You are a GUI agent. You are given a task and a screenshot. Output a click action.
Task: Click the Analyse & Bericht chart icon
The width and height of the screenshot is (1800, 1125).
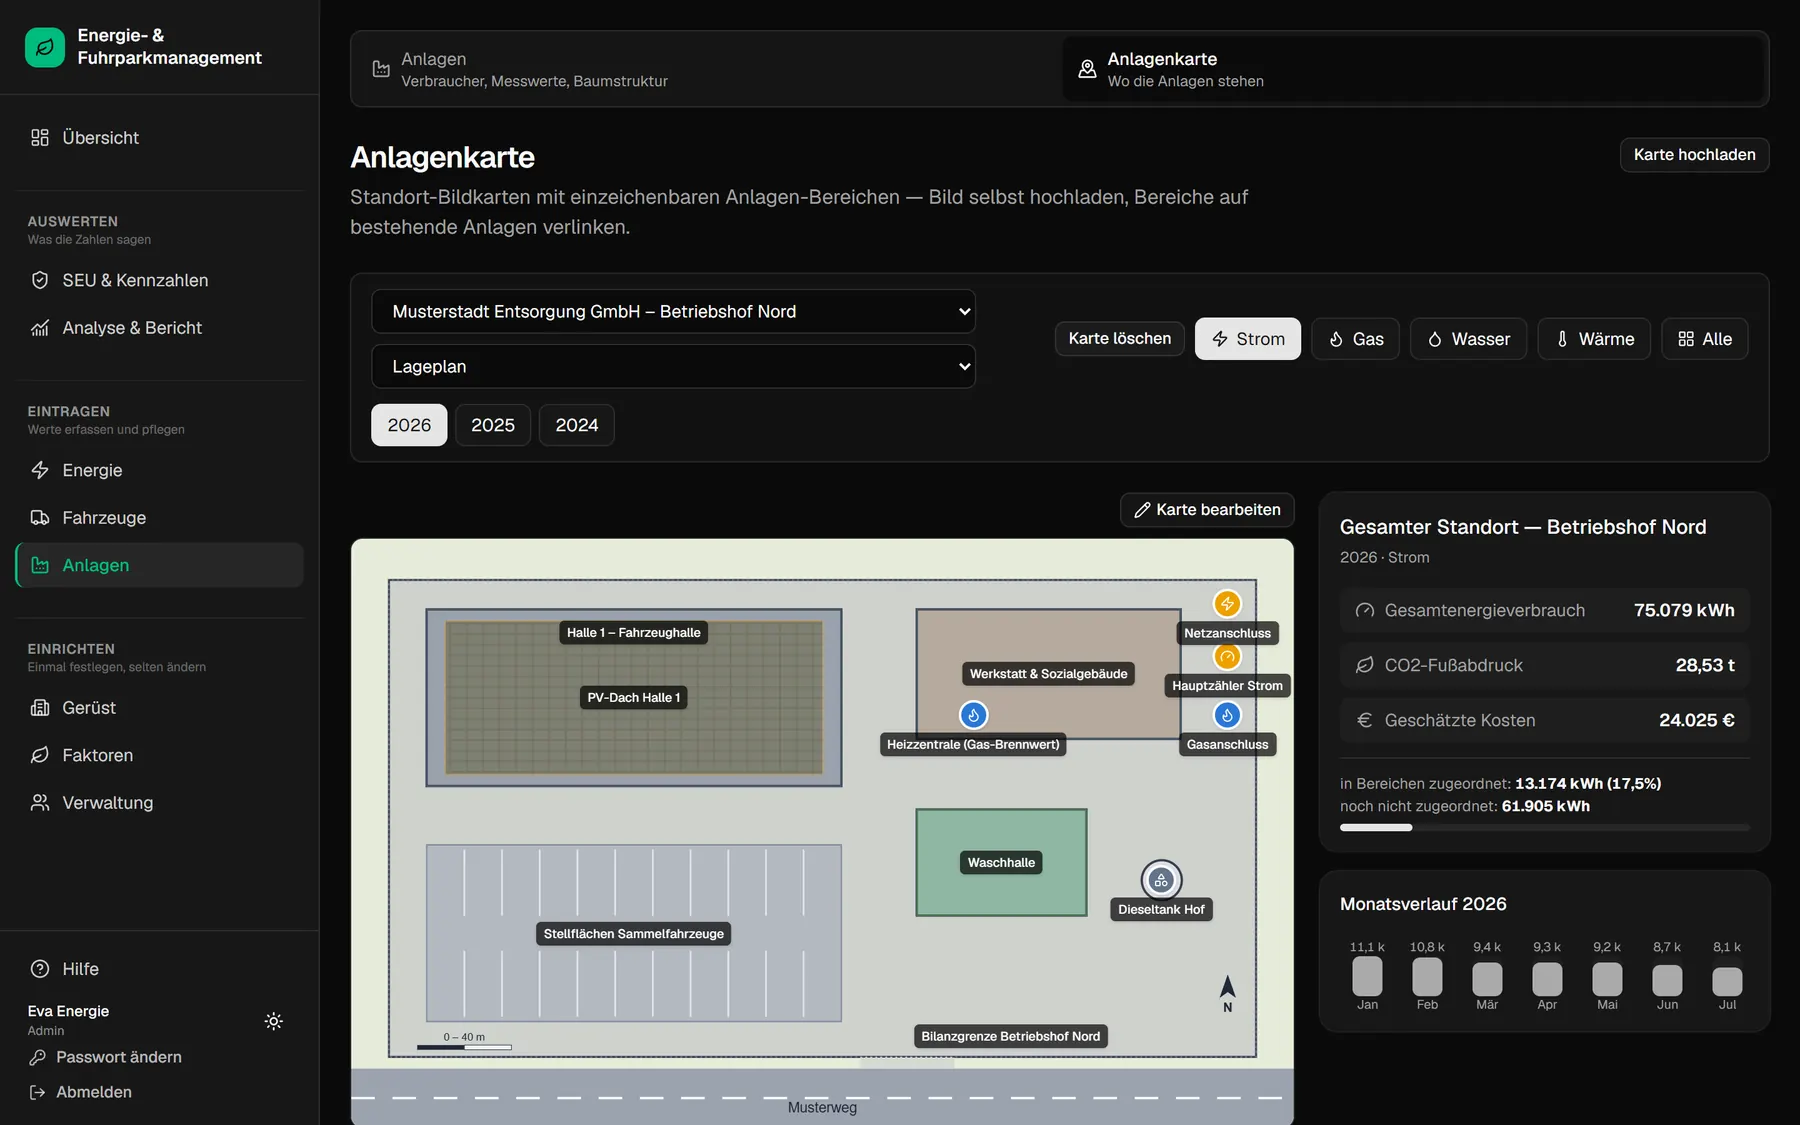(40, 328)
